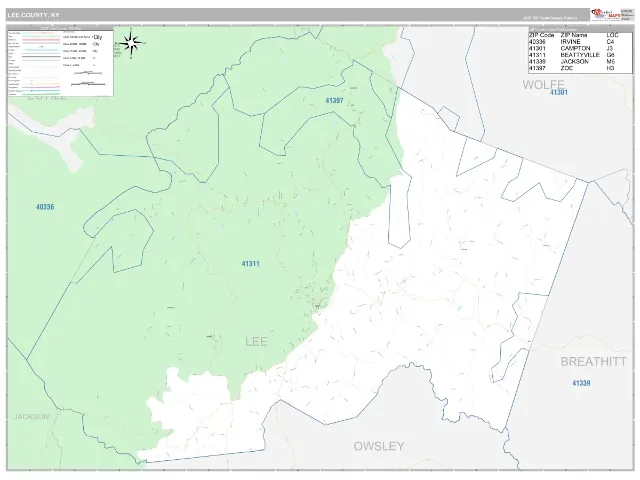Click the JACKSON county label on map
The width and height of the screenshot is (640, 480).
31,417
